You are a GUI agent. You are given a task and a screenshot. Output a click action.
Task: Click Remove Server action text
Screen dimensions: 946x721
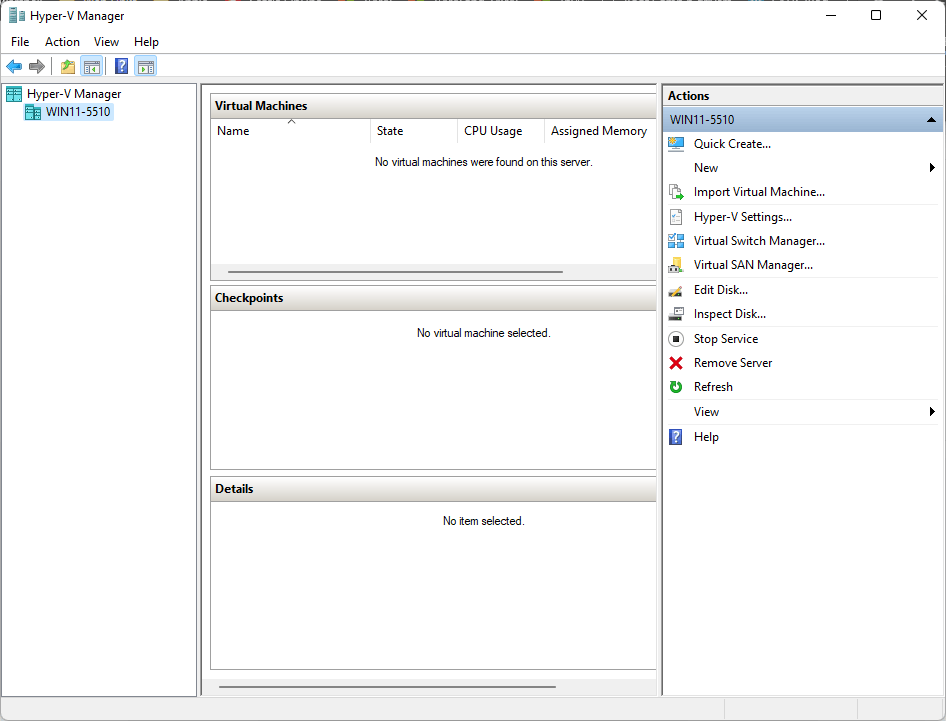pos(732,363)
